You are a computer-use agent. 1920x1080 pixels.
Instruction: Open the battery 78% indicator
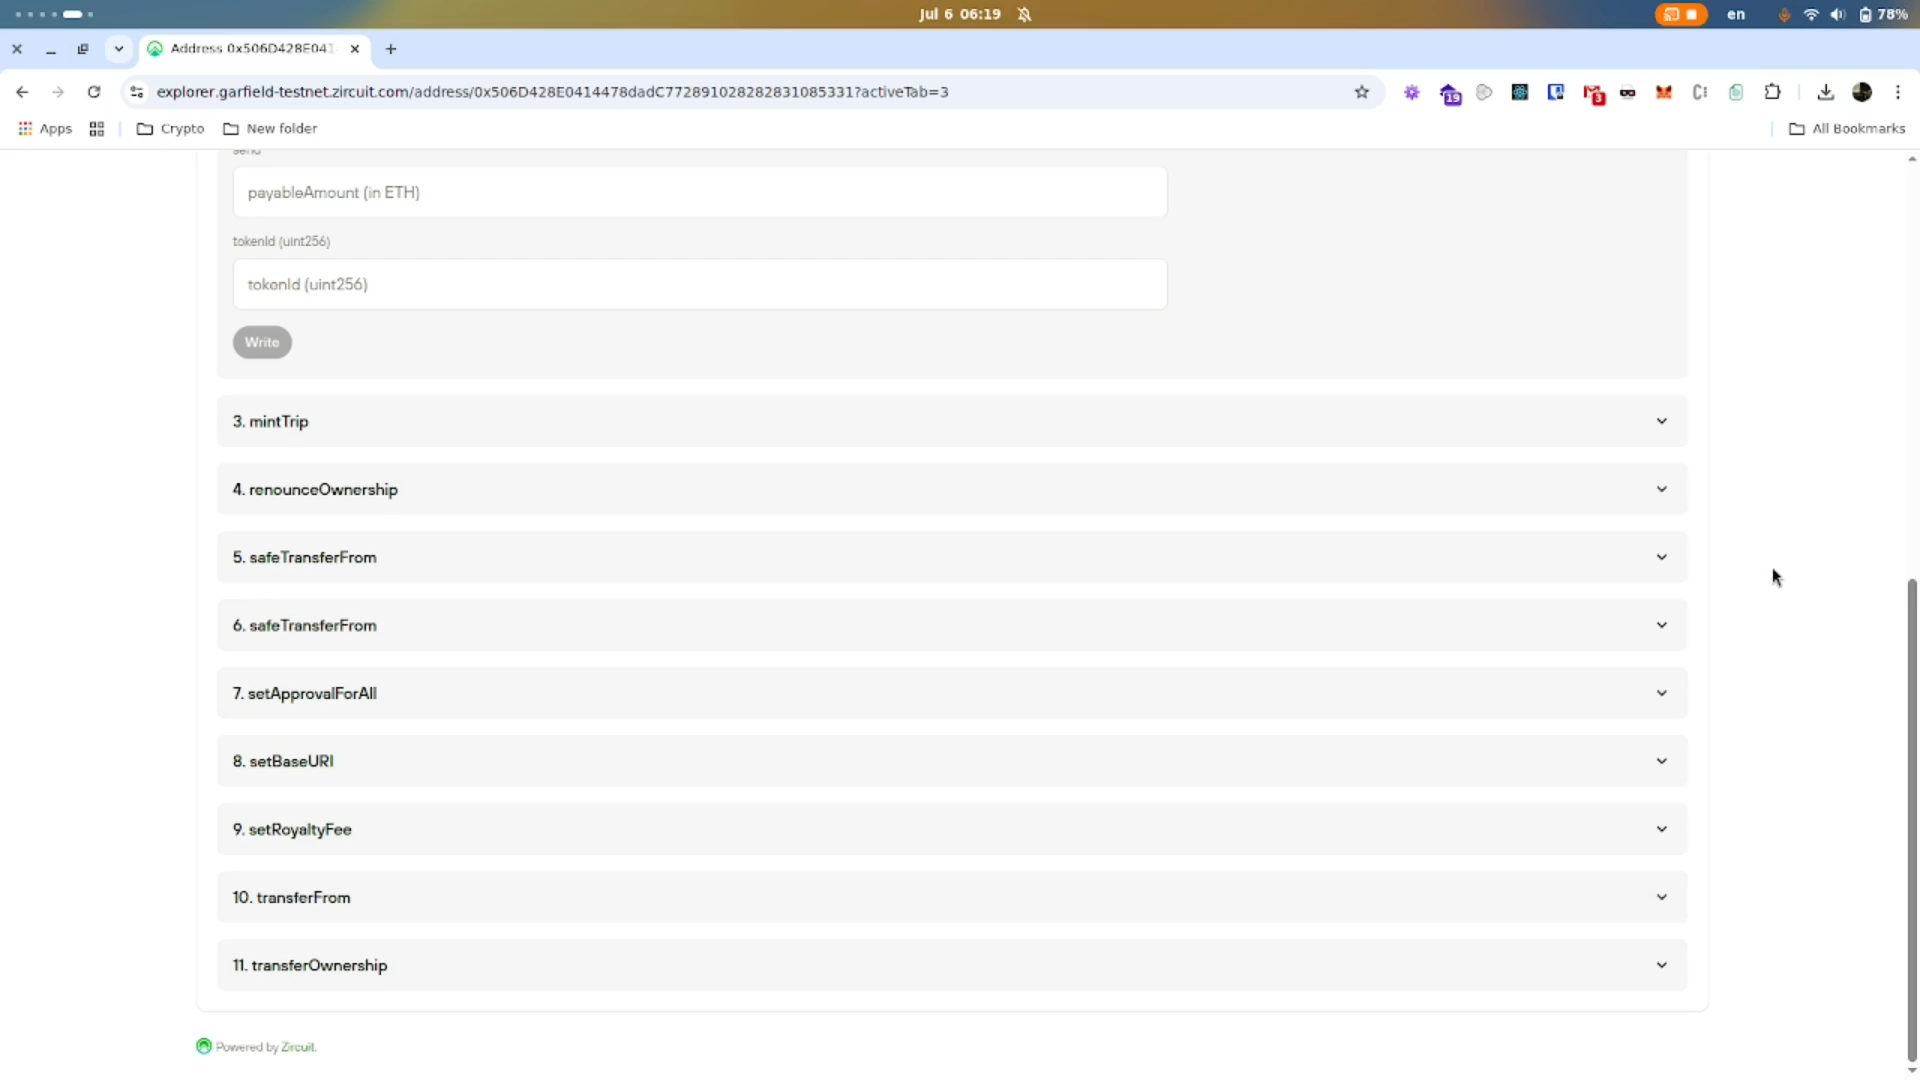[1883, 14]
